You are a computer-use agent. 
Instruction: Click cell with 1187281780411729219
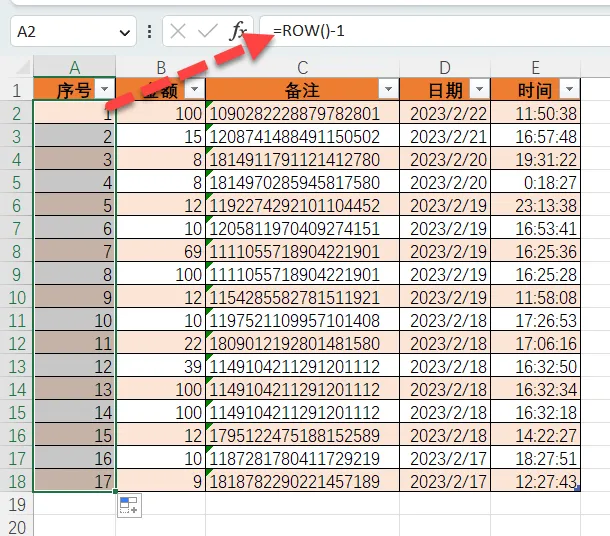[303, 458]
